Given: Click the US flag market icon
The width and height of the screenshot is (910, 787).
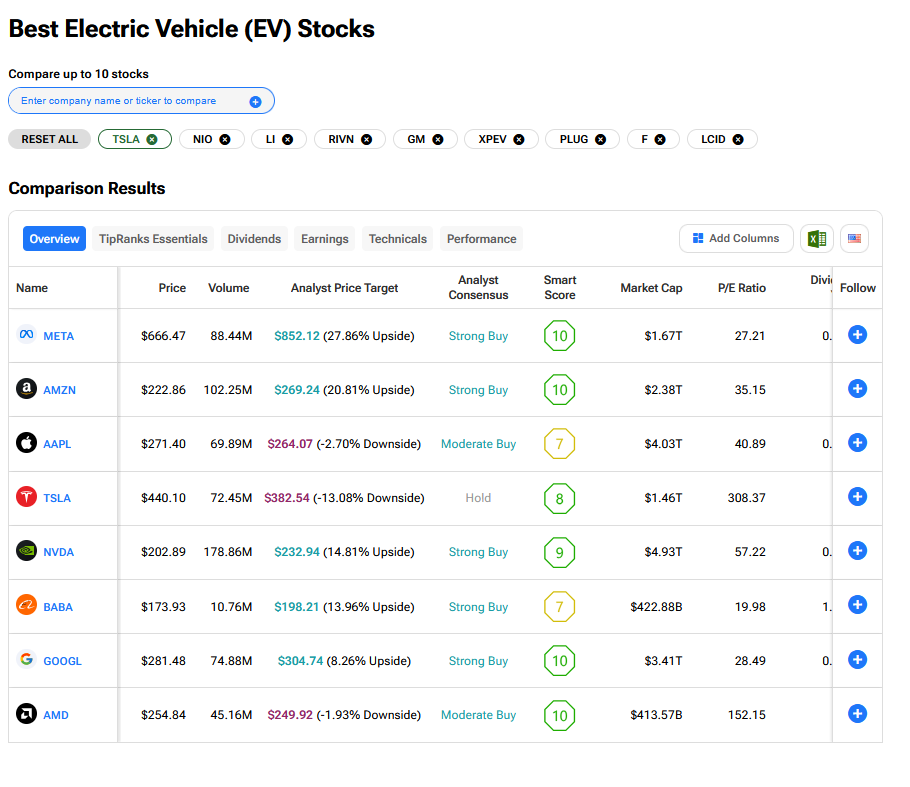Looking at the screenshot, I should tap(854, 239).
